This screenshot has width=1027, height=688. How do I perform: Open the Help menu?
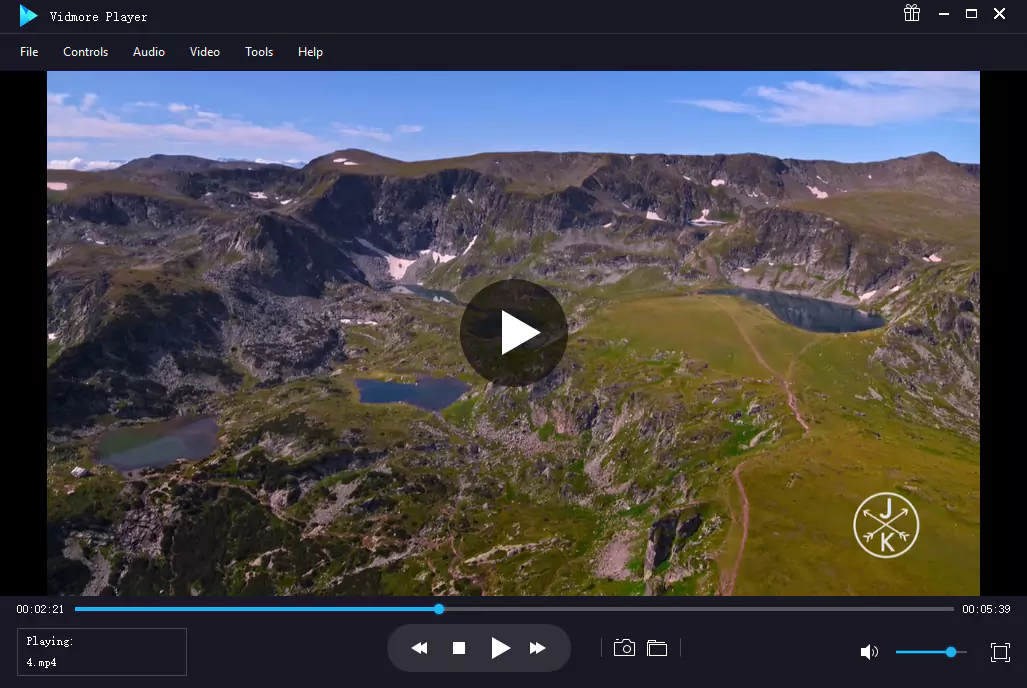click(310, 51)
